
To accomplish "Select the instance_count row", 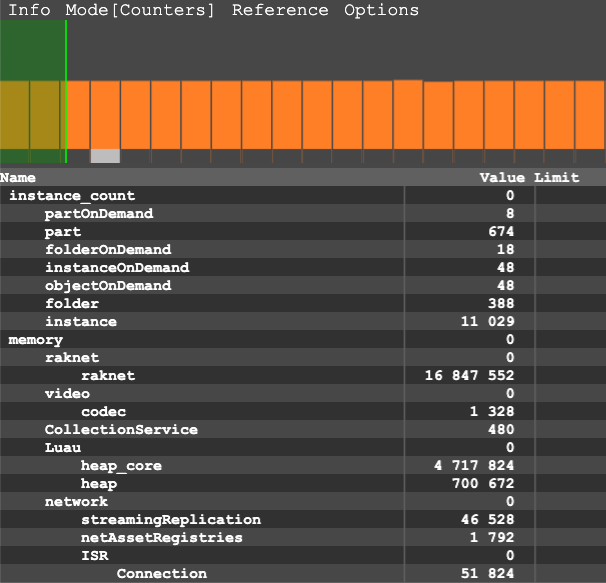I will point(303,195).
